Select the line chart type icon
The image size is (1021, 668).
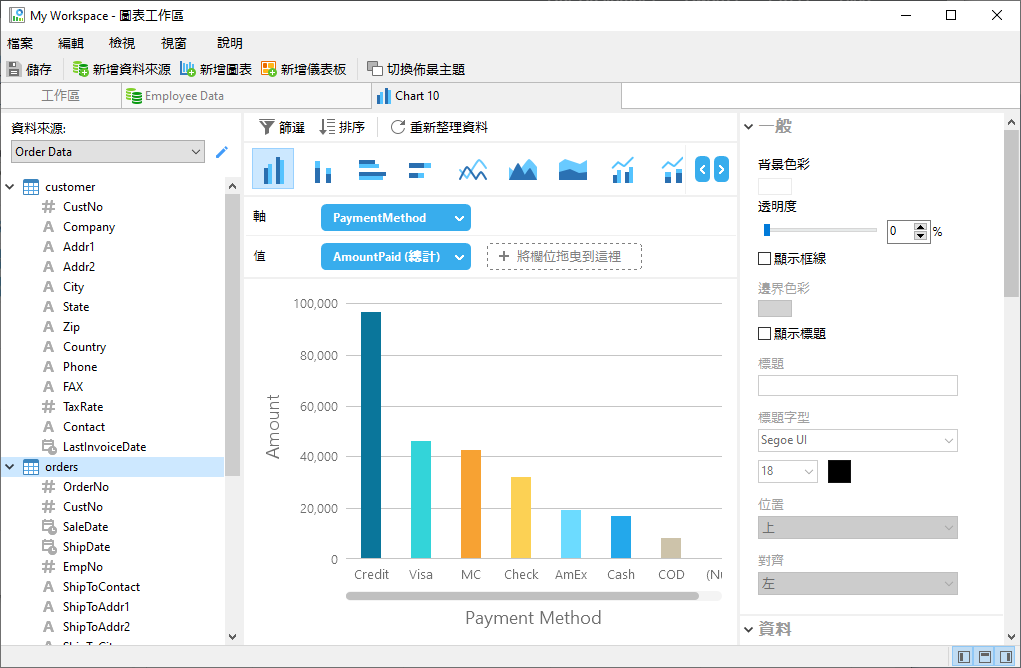[x=472, y=171]
